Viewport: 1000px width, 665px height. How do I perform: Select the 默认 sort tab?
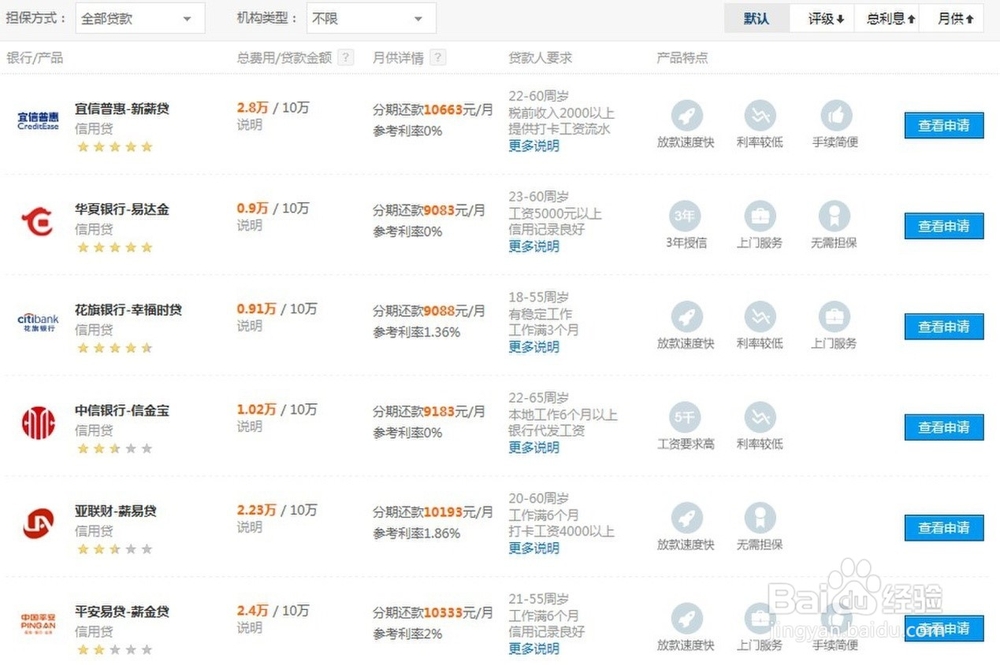pos(756,18)
